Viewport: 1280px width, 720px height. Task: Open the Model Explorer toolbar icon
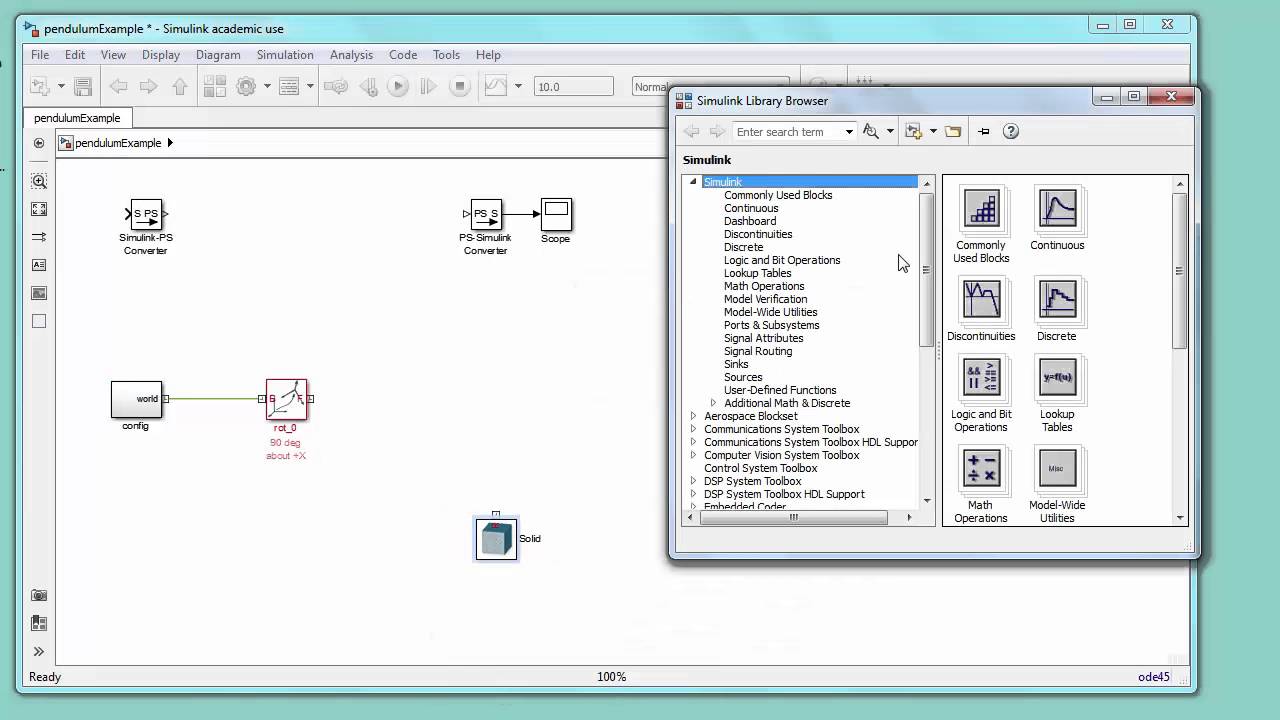pos(289,87)
